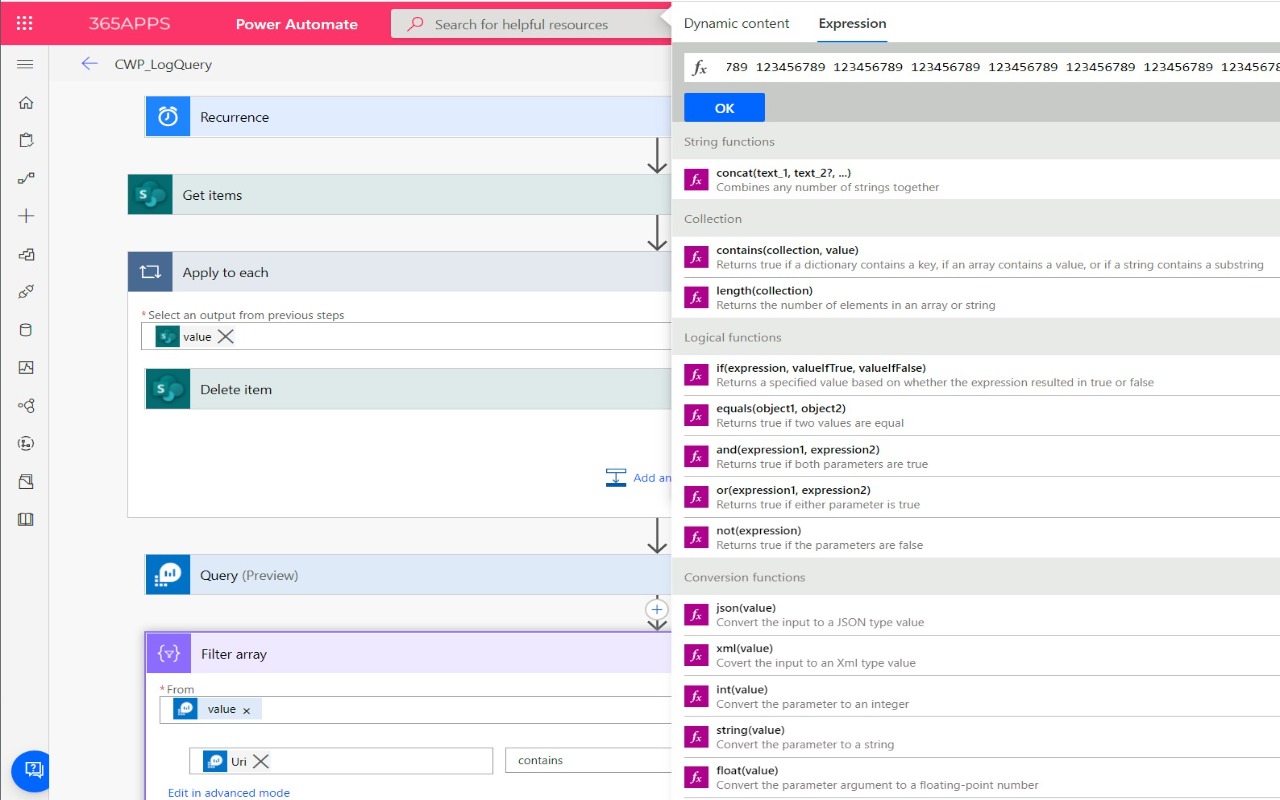Click the Power Automate title

coord(297,24)
